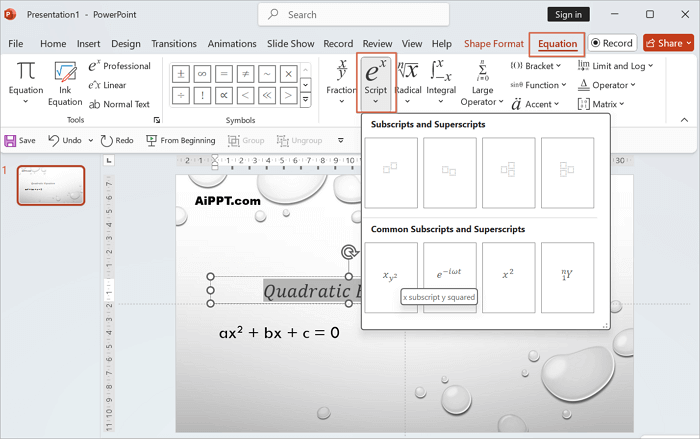Switch equation to Professional format
700x439 pixels.
[x=120, y=66]
